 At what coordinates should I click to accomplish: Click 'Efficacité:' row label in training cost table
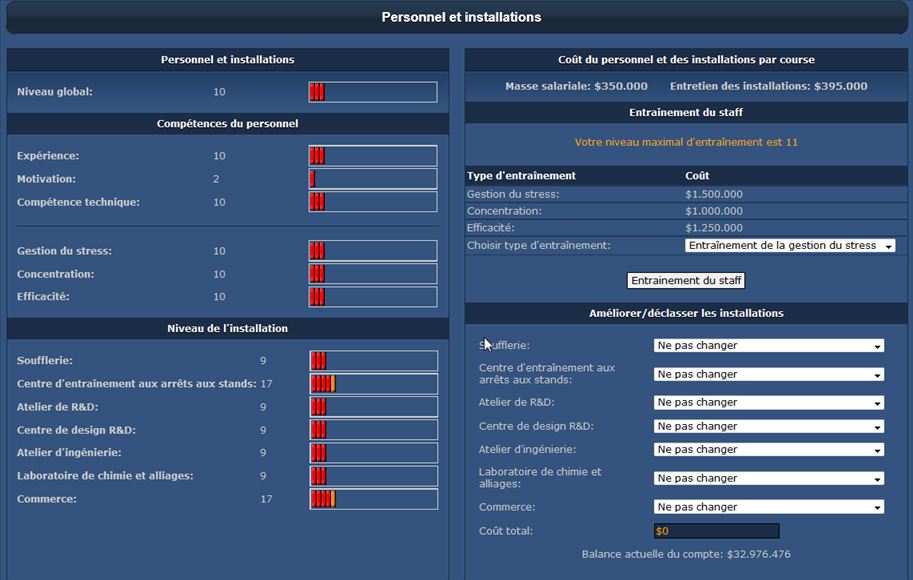[x=490, y=228]
